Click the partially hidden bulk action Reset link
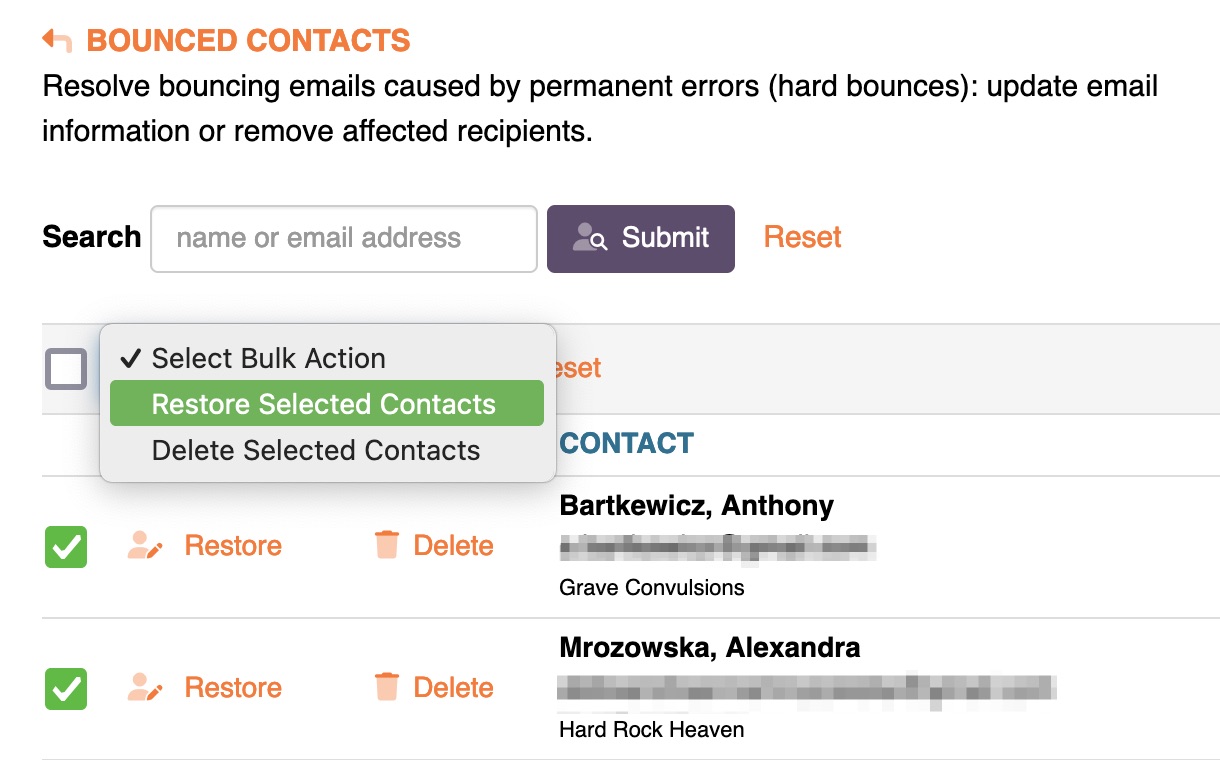1220x760 pixels. pos(579,368)
